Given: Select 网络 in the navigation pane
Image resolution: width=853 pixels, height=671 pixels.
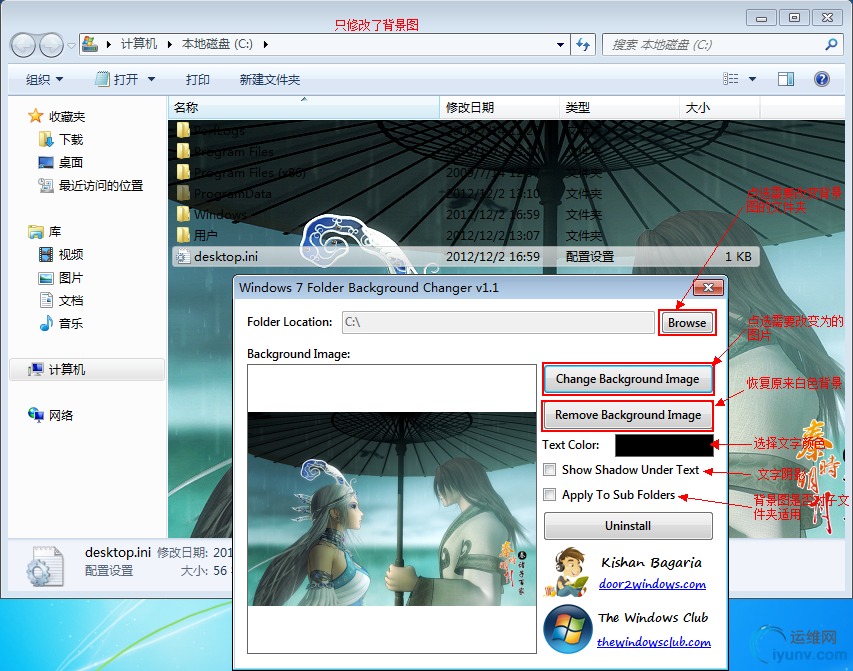Looking at the screenshot, I should click(x=51, y=415).
